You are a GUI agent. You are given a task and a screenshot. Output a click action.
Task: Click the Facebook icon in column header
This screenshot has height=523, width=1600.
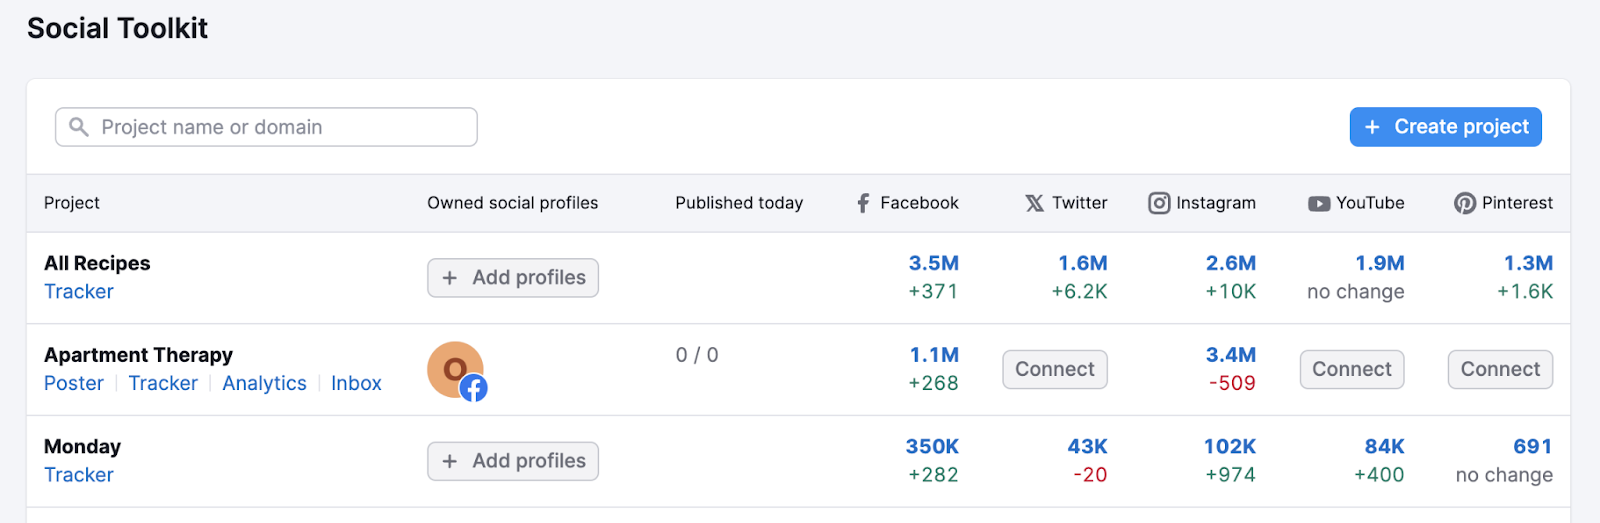(863, 203)
